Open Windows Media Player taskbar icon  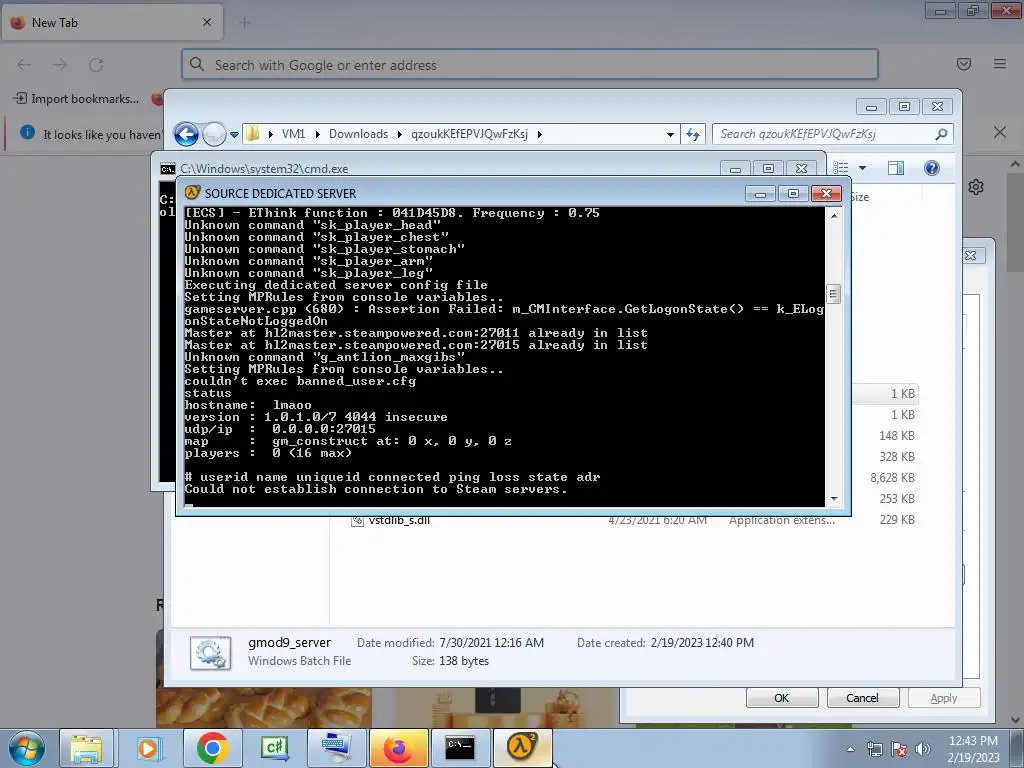(148, 748)
